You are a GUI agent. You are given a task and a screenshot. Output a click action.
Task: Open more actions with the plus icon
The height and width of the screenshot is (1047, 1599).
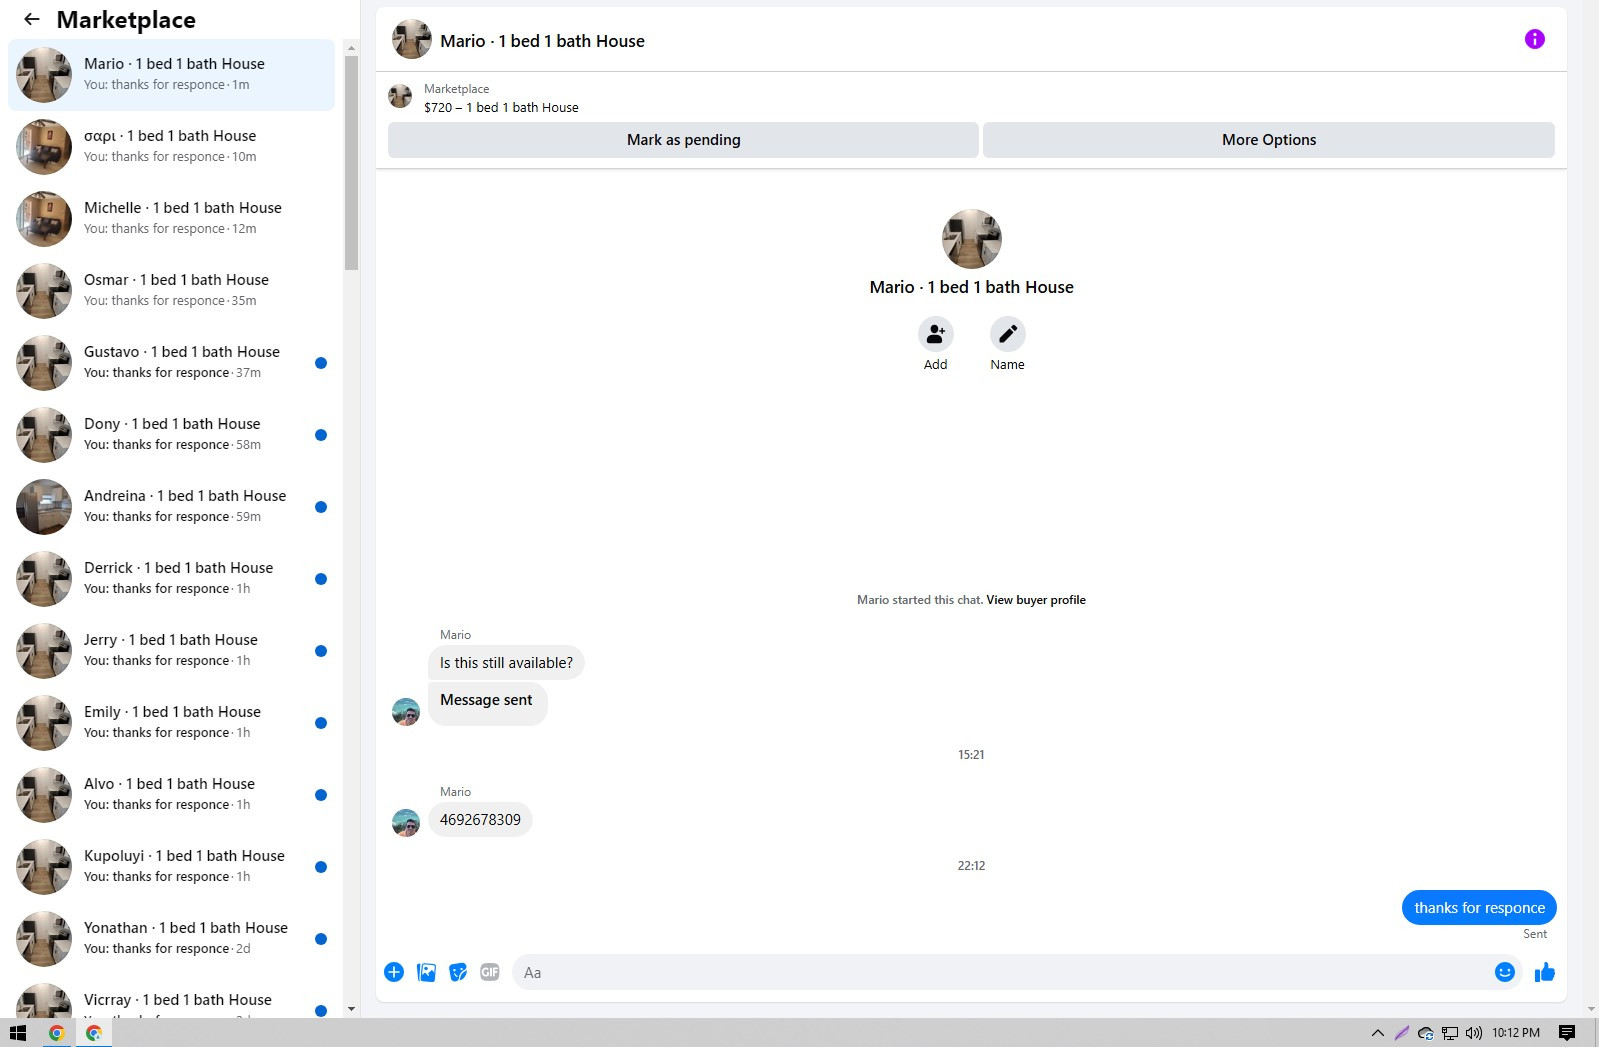(x=394, y=972)
